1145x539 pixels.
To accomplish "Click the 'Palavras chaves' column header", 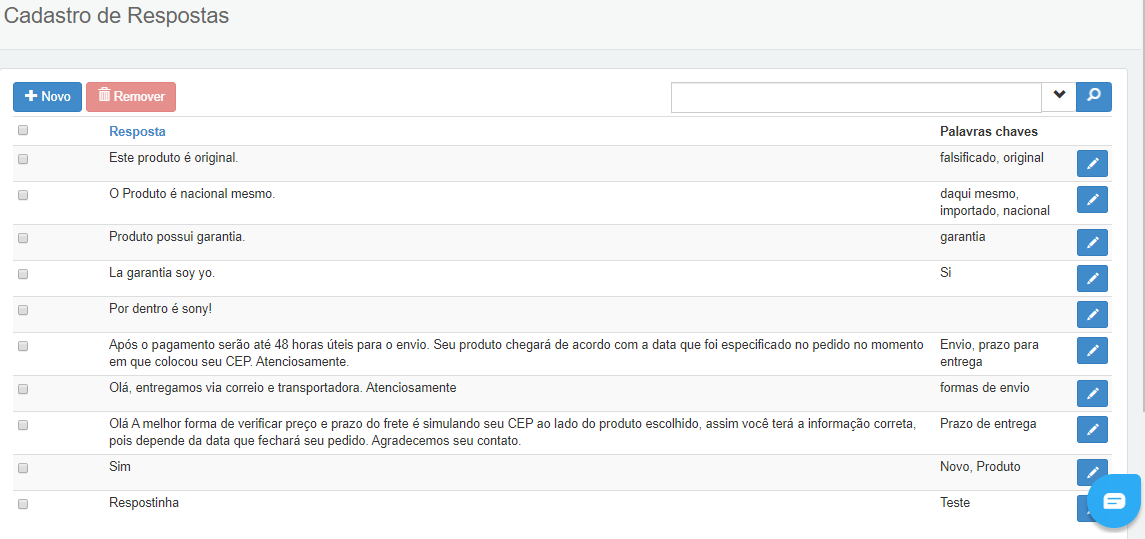I will [x=988, y=132].
